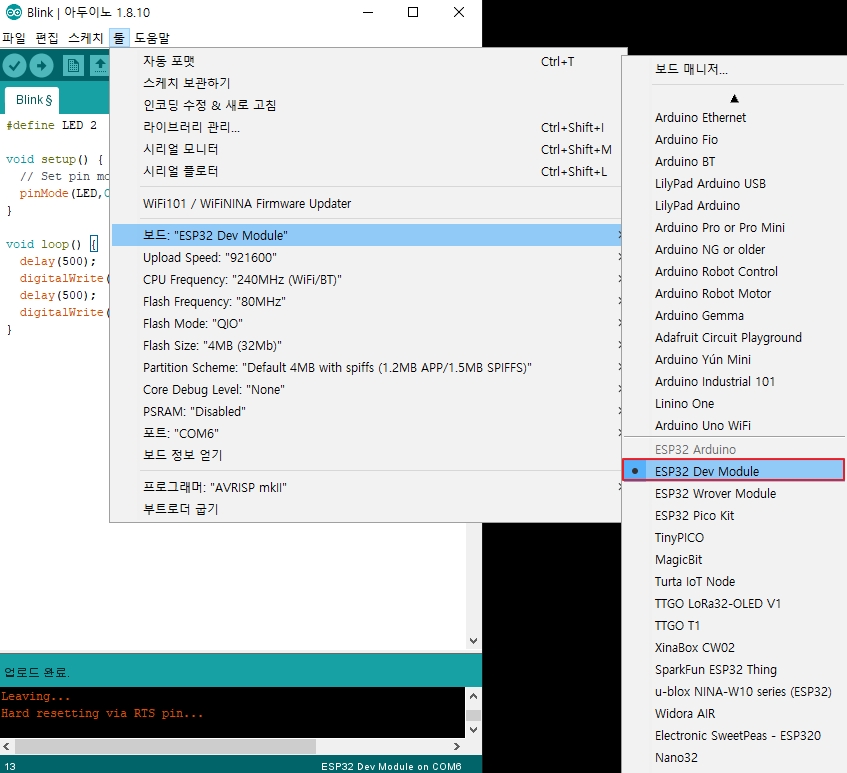Open the 도움말 menu
The width and height of the screenshot is (847, 773).
pos(152,38)
